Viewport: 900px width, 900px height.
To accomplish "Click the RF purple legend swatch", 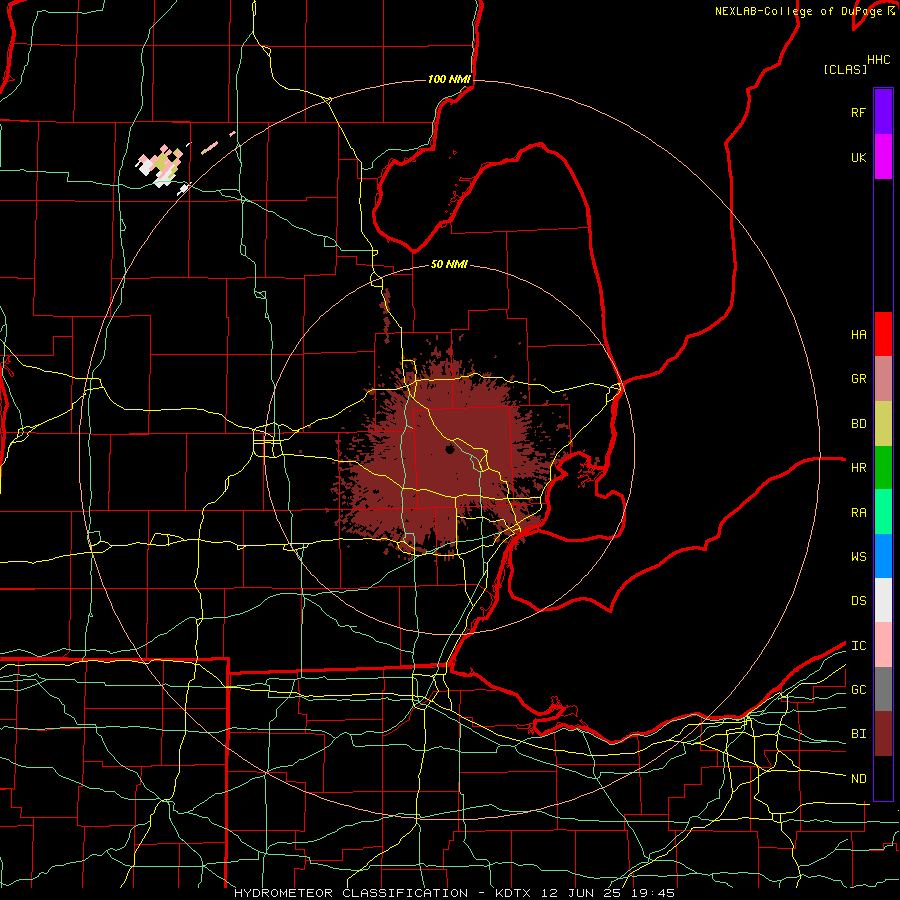I will click(883, 112).
